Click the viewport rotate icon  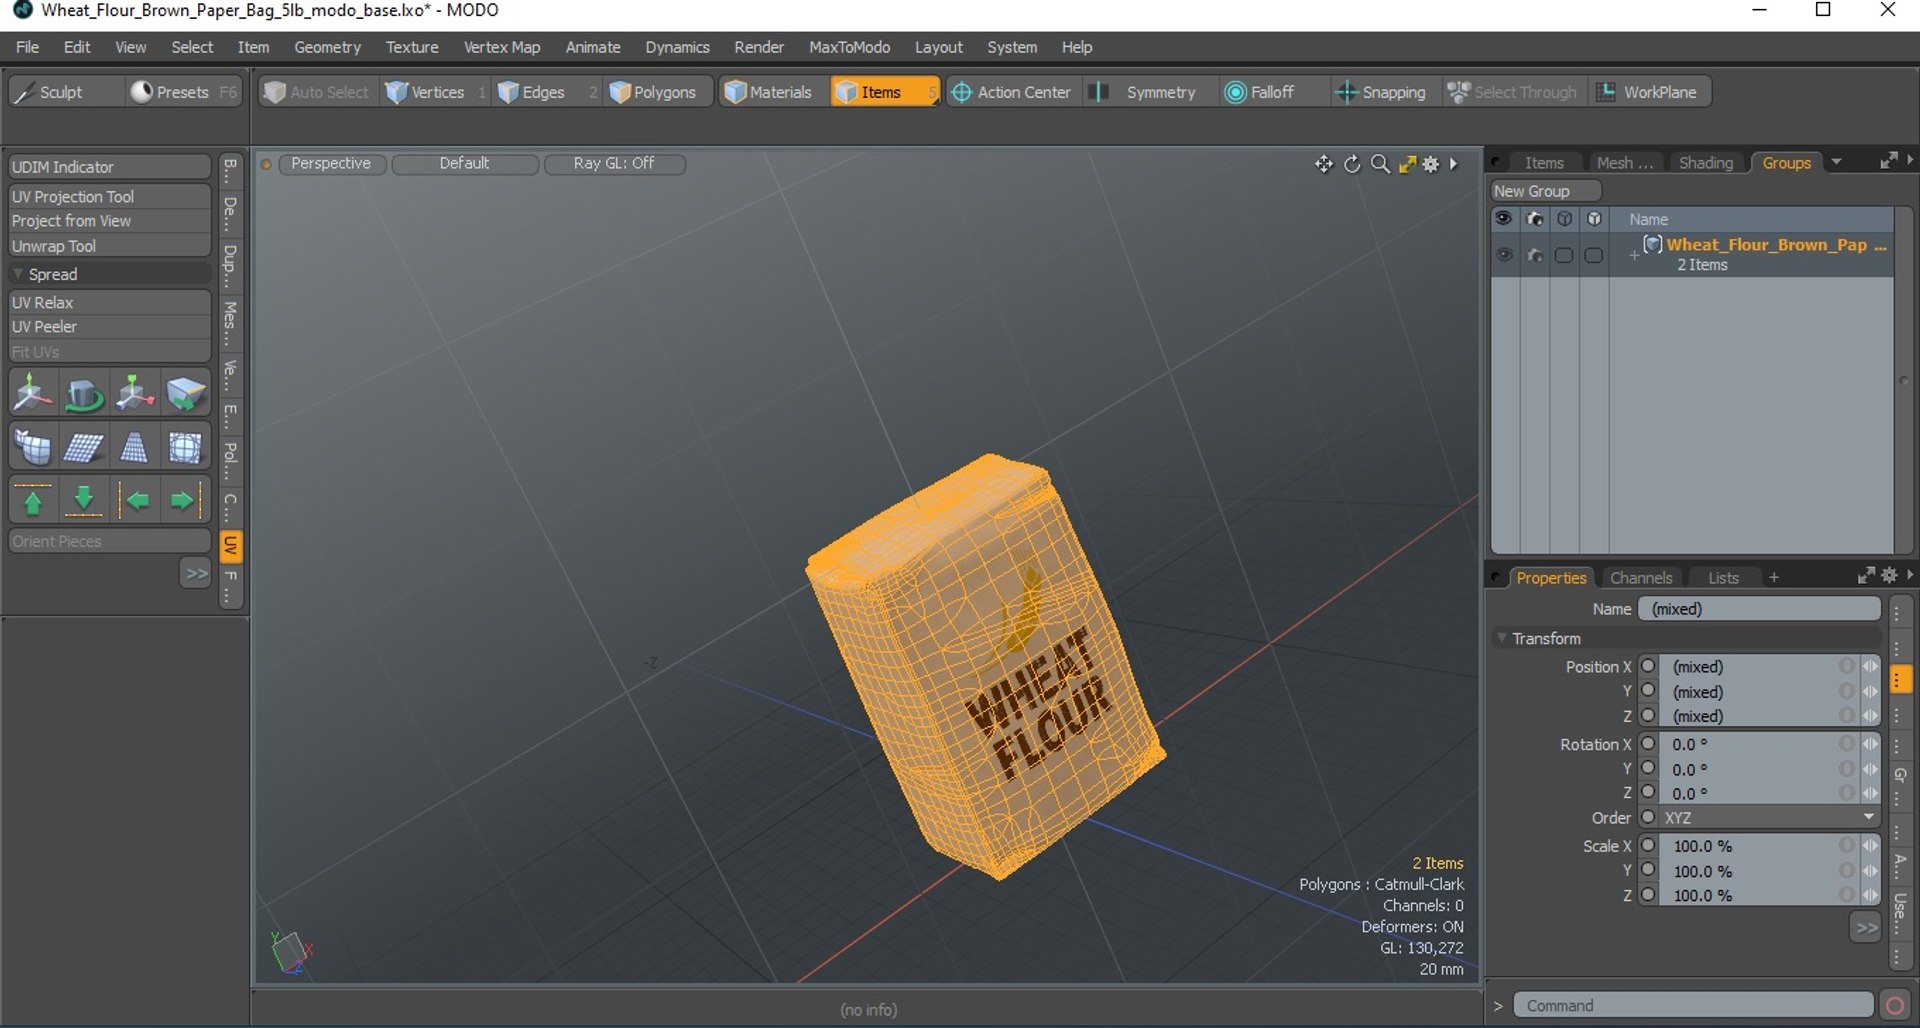tap(1352, 164)
